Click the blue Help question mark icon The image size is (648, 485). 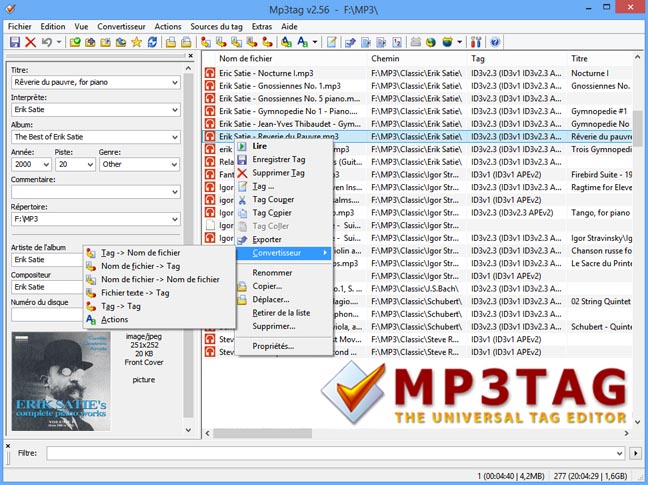(x=495, y=42)
